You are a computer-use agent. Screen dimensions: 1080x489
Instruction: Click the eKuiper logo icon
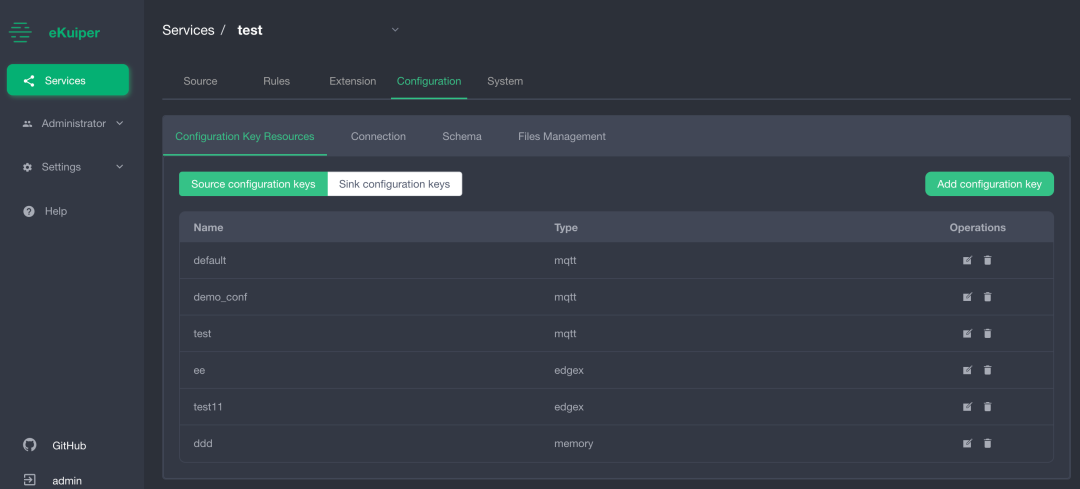(20, 32)
